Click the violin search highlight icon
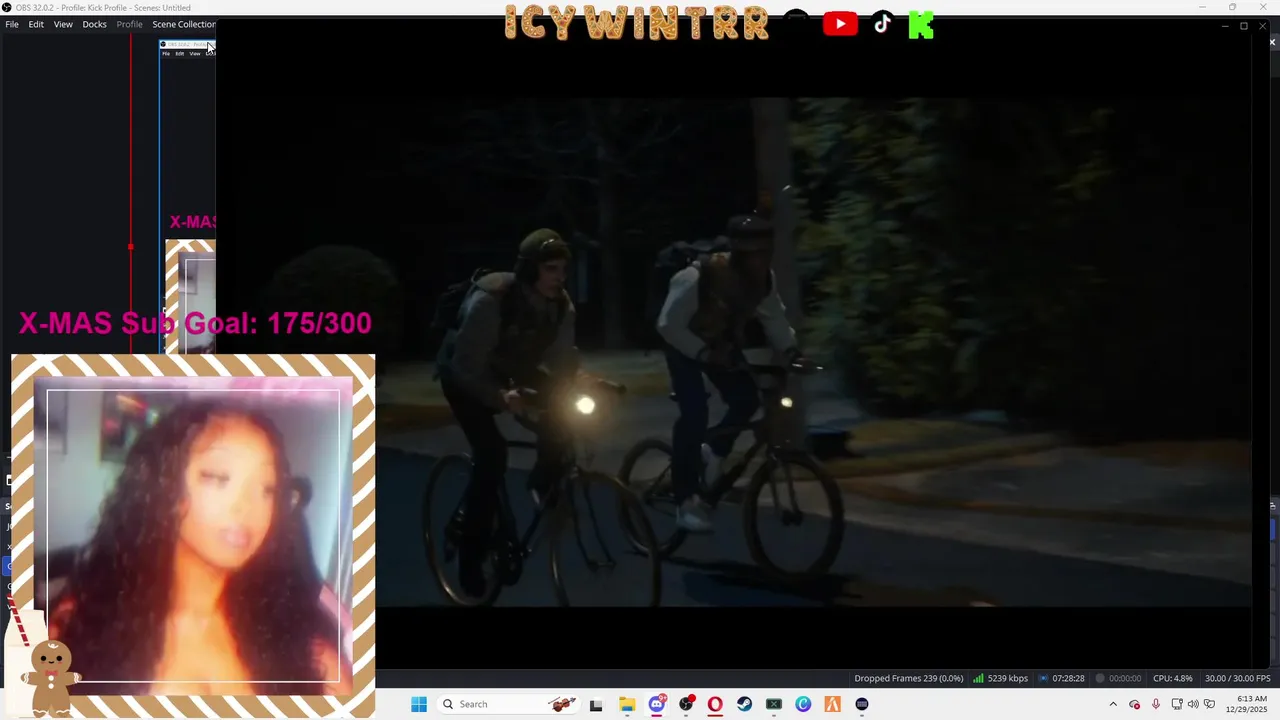This screenshot has width=1280, height=720. pos(563,704)
